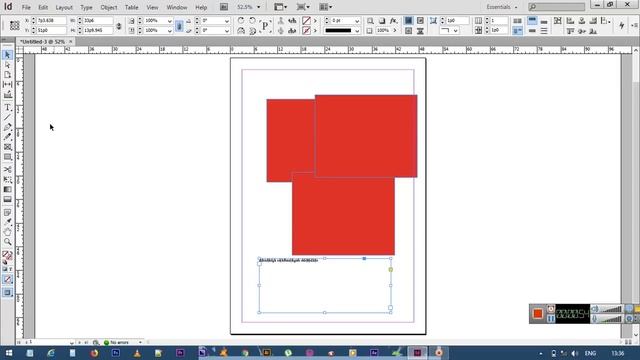Toggle Align Top vertical justification
This screenshot has width=640, height=360.
pyautogui.click(x=532, y=20)
